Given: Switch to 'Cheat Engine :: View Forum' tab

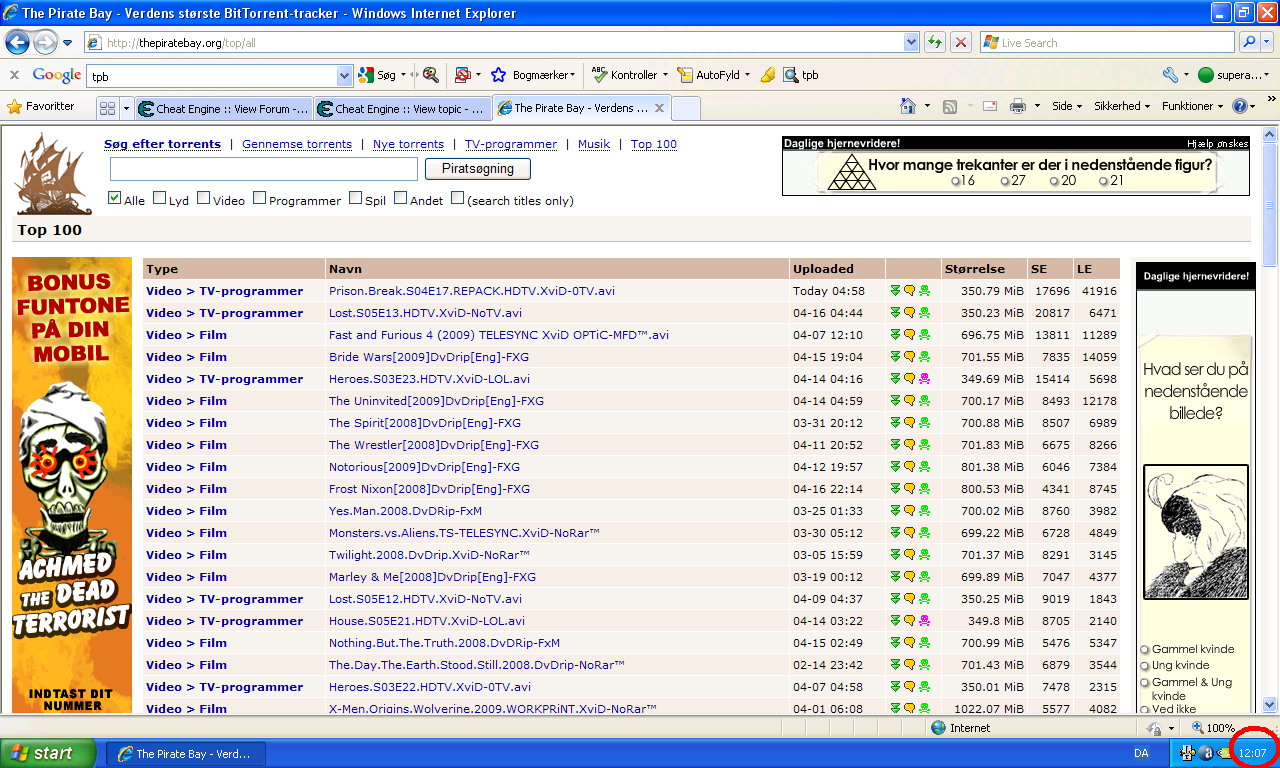Looking at the screenshot, I should pyautogui.click(x=223, y=109).
